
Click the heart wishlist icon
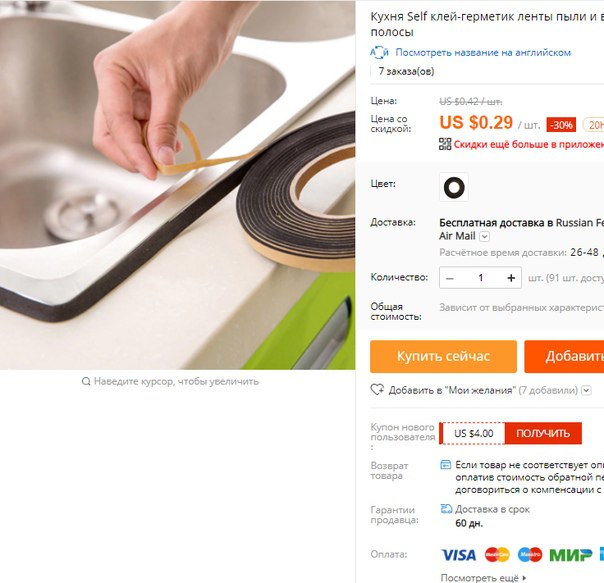click(x=377, y=390)
